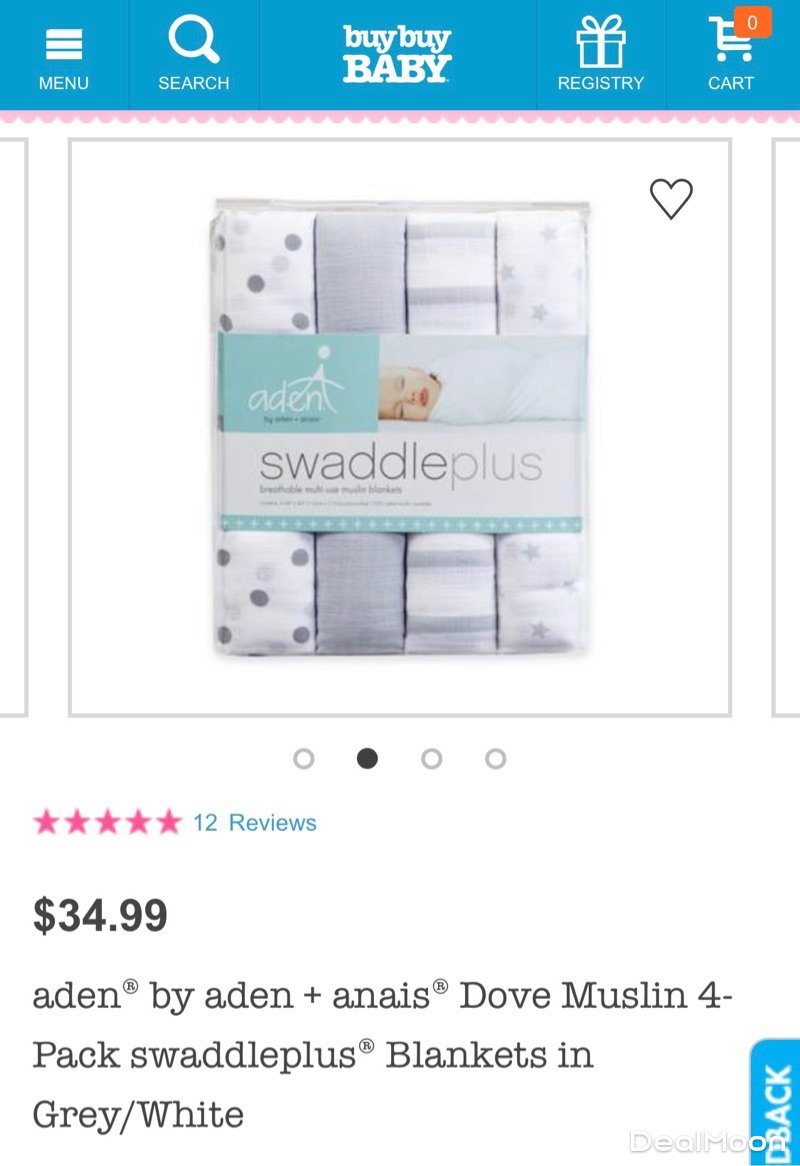
Task: Click the $34.99 price text
Action: 100,915
